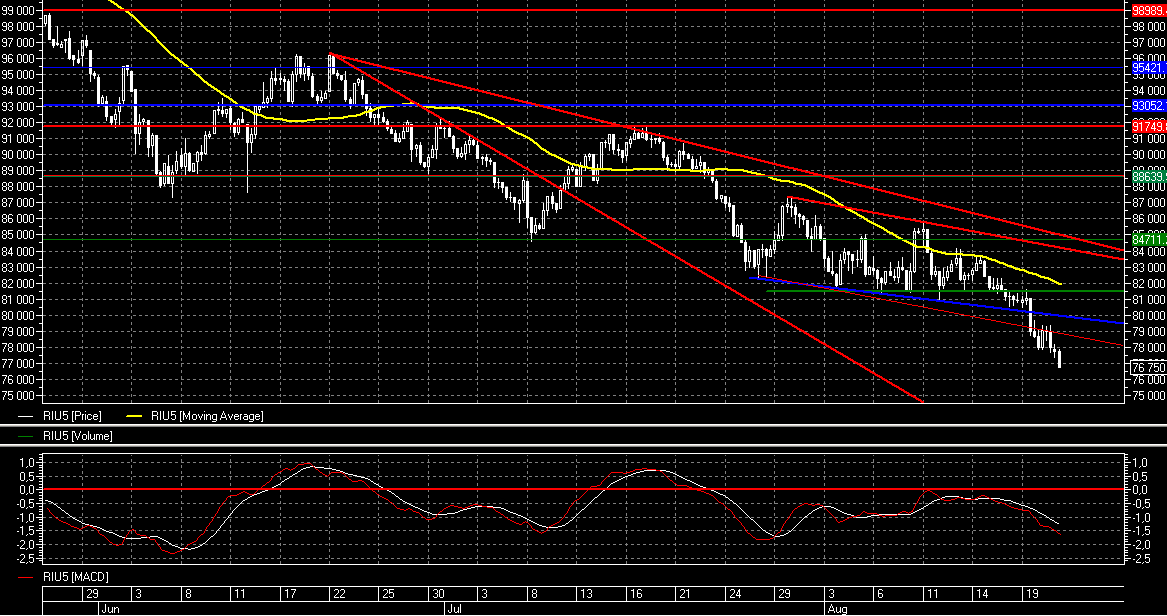Select the Jul month label on timeline
The width and height of the screenshot is (1167, 616).
452,607
